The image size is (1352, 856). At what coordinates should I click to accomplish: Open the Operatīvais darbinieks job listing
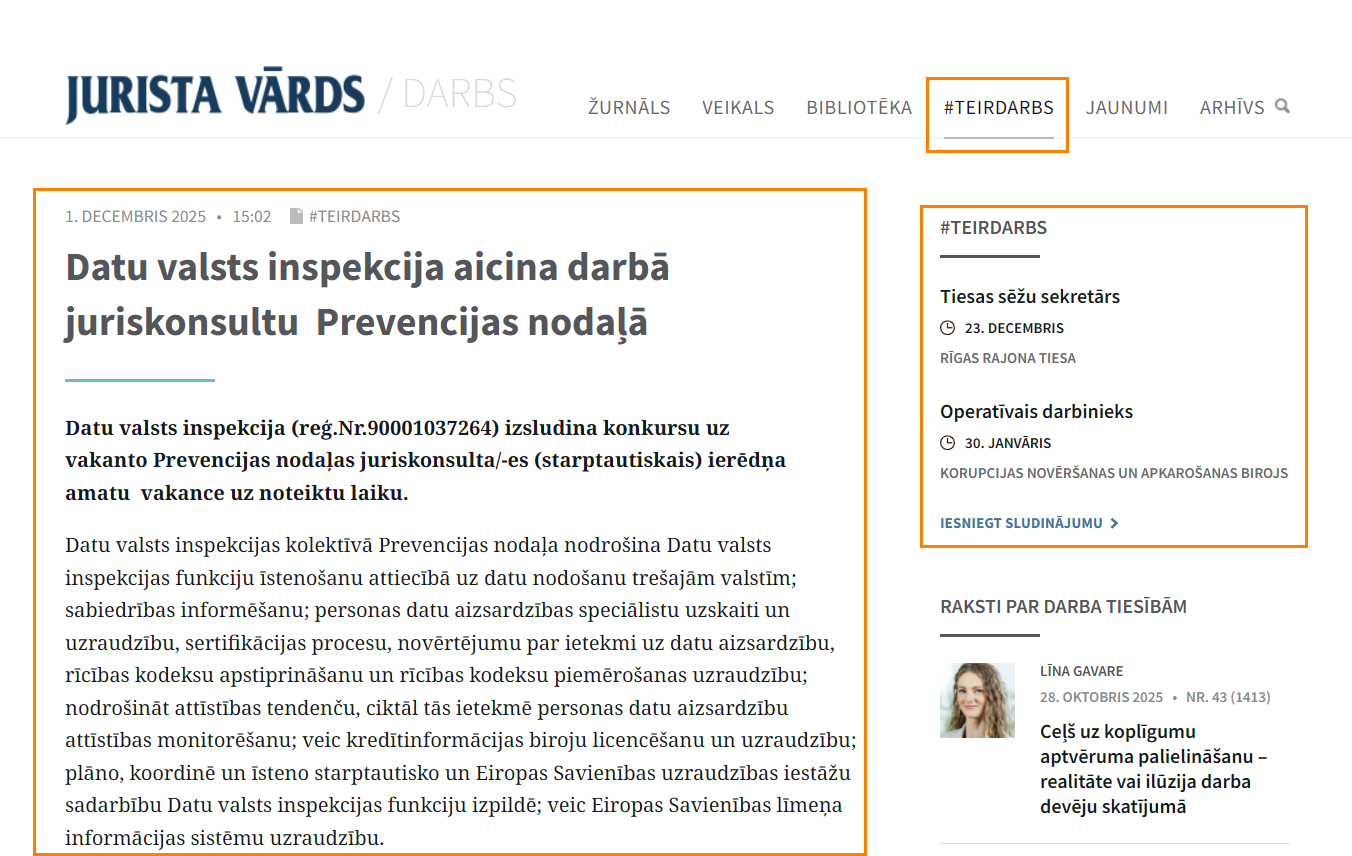point(1036,411)
